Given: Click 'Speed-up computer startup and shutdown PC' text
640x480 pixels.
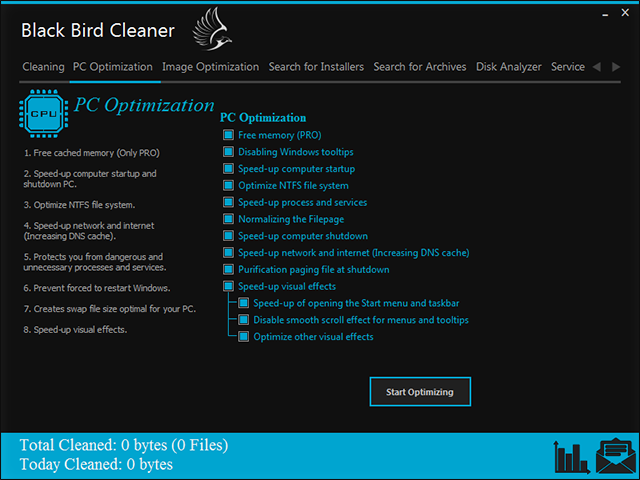Looking at the screenshot, I should pyautogui.click(x=90, y=179).
